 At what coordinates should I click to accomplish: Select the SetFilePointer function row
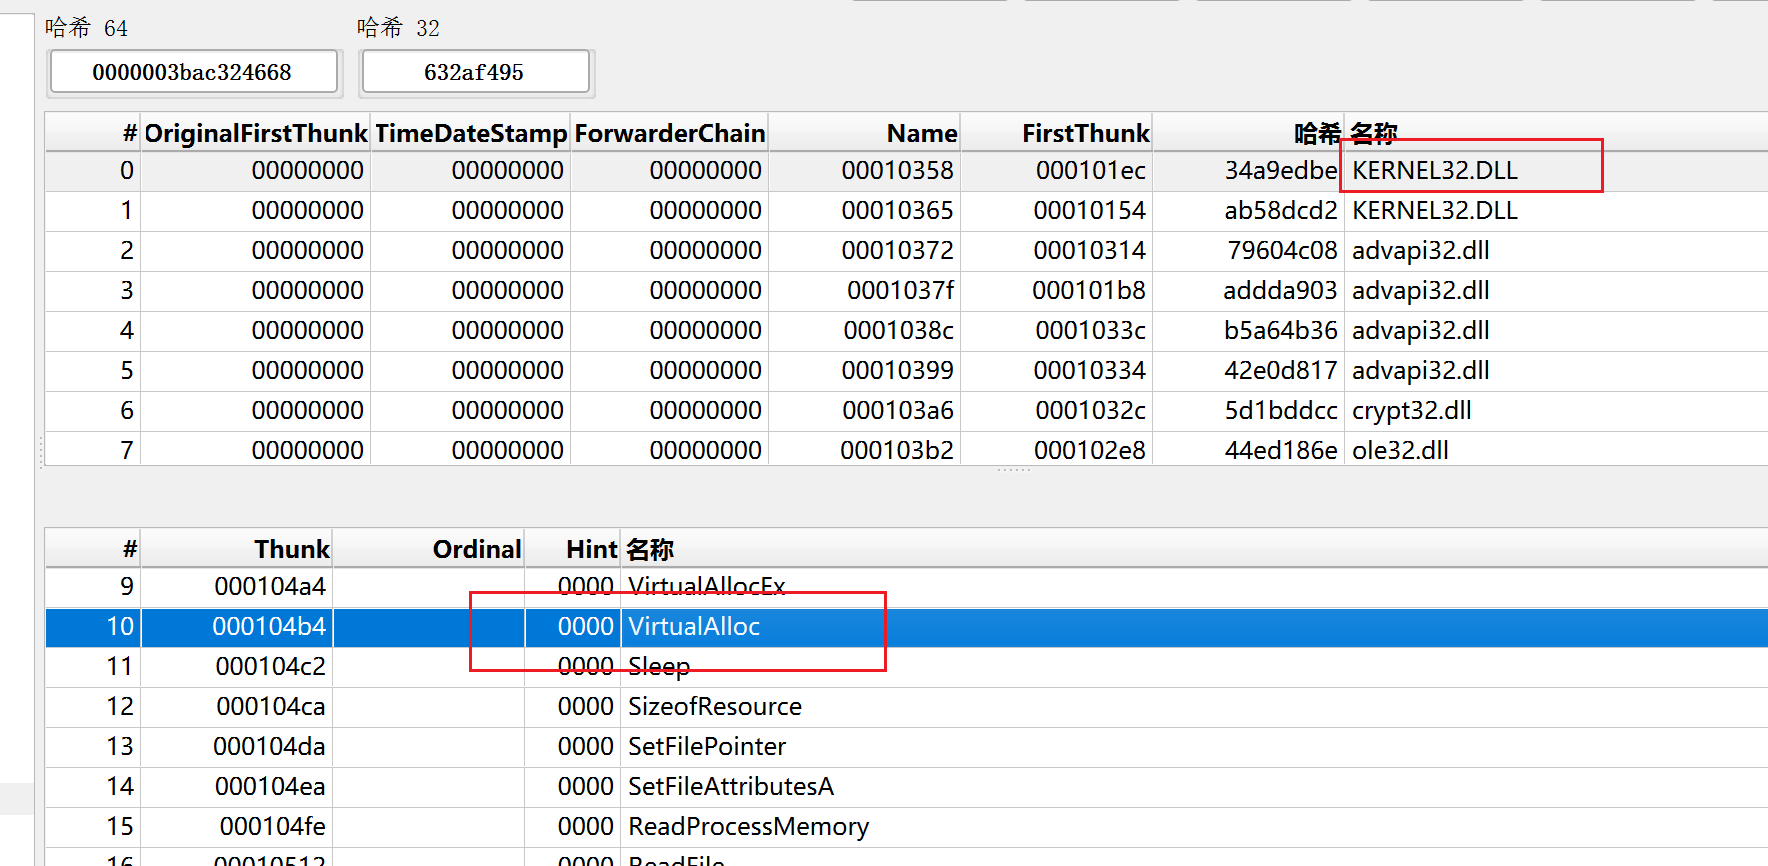[706, 747]
